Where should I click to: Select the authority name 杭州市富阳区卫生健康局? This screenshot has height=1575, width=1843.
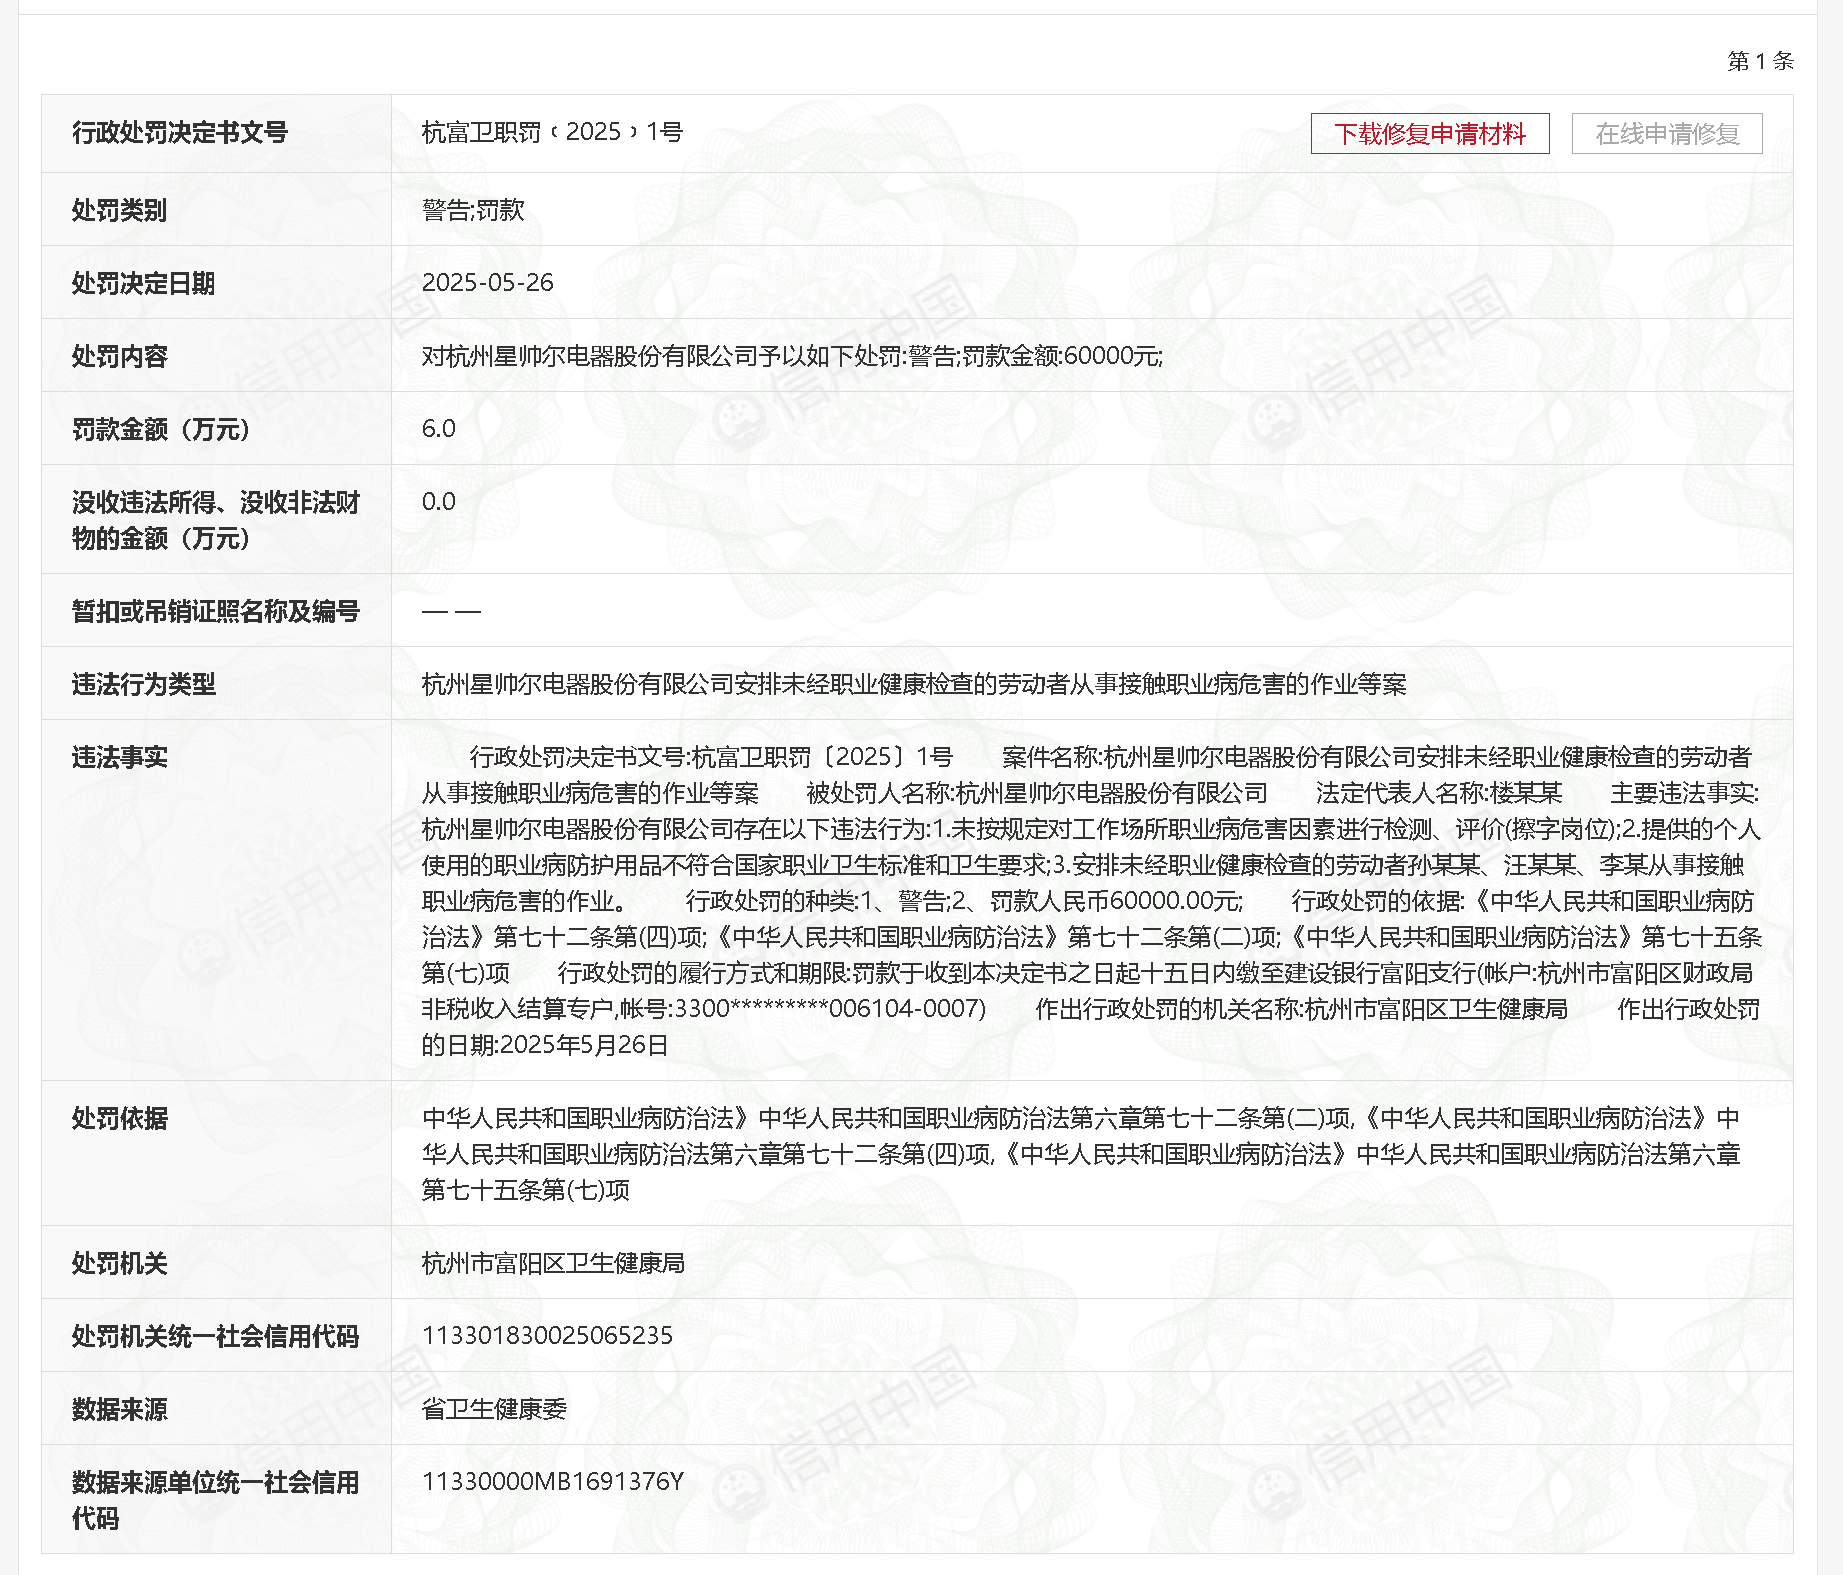click(x=554, y=1263)
